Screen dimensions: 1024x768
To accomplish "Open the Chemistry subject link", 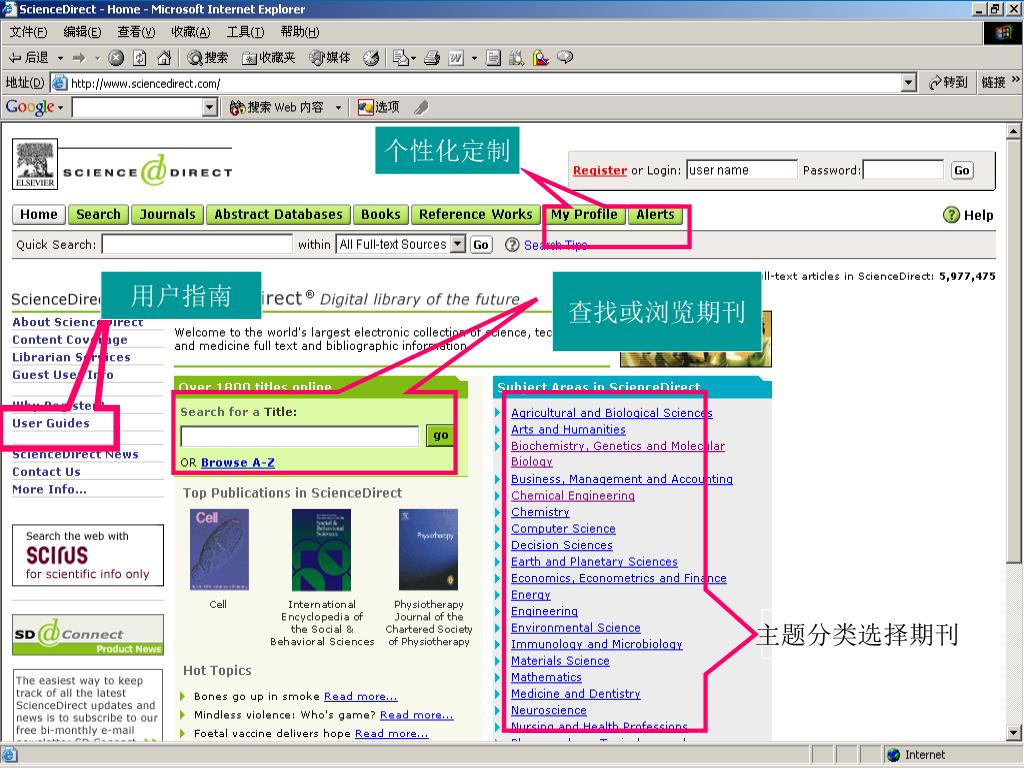I will (540, 512).
